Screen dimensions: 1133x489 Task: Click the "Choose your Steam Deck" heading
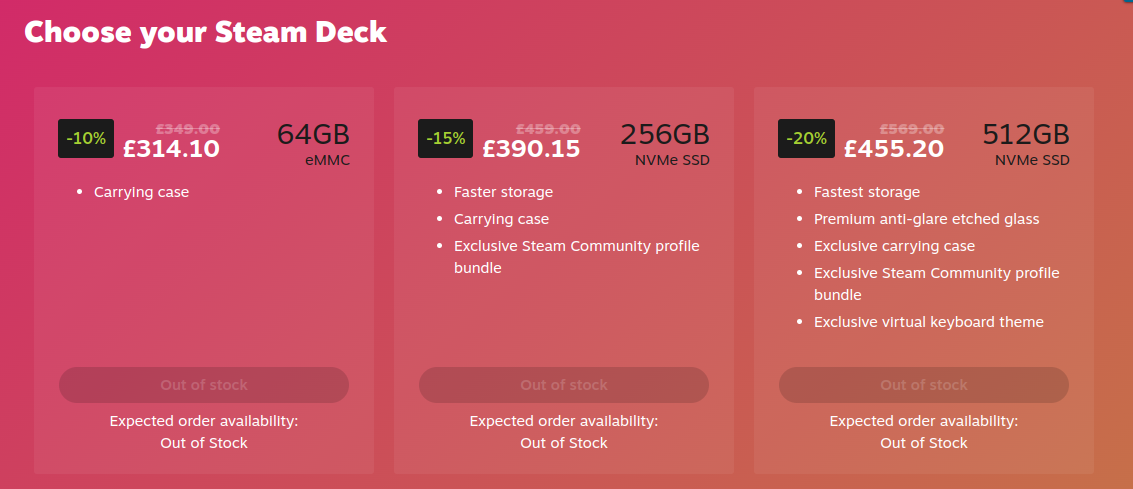tap(205, 32)
